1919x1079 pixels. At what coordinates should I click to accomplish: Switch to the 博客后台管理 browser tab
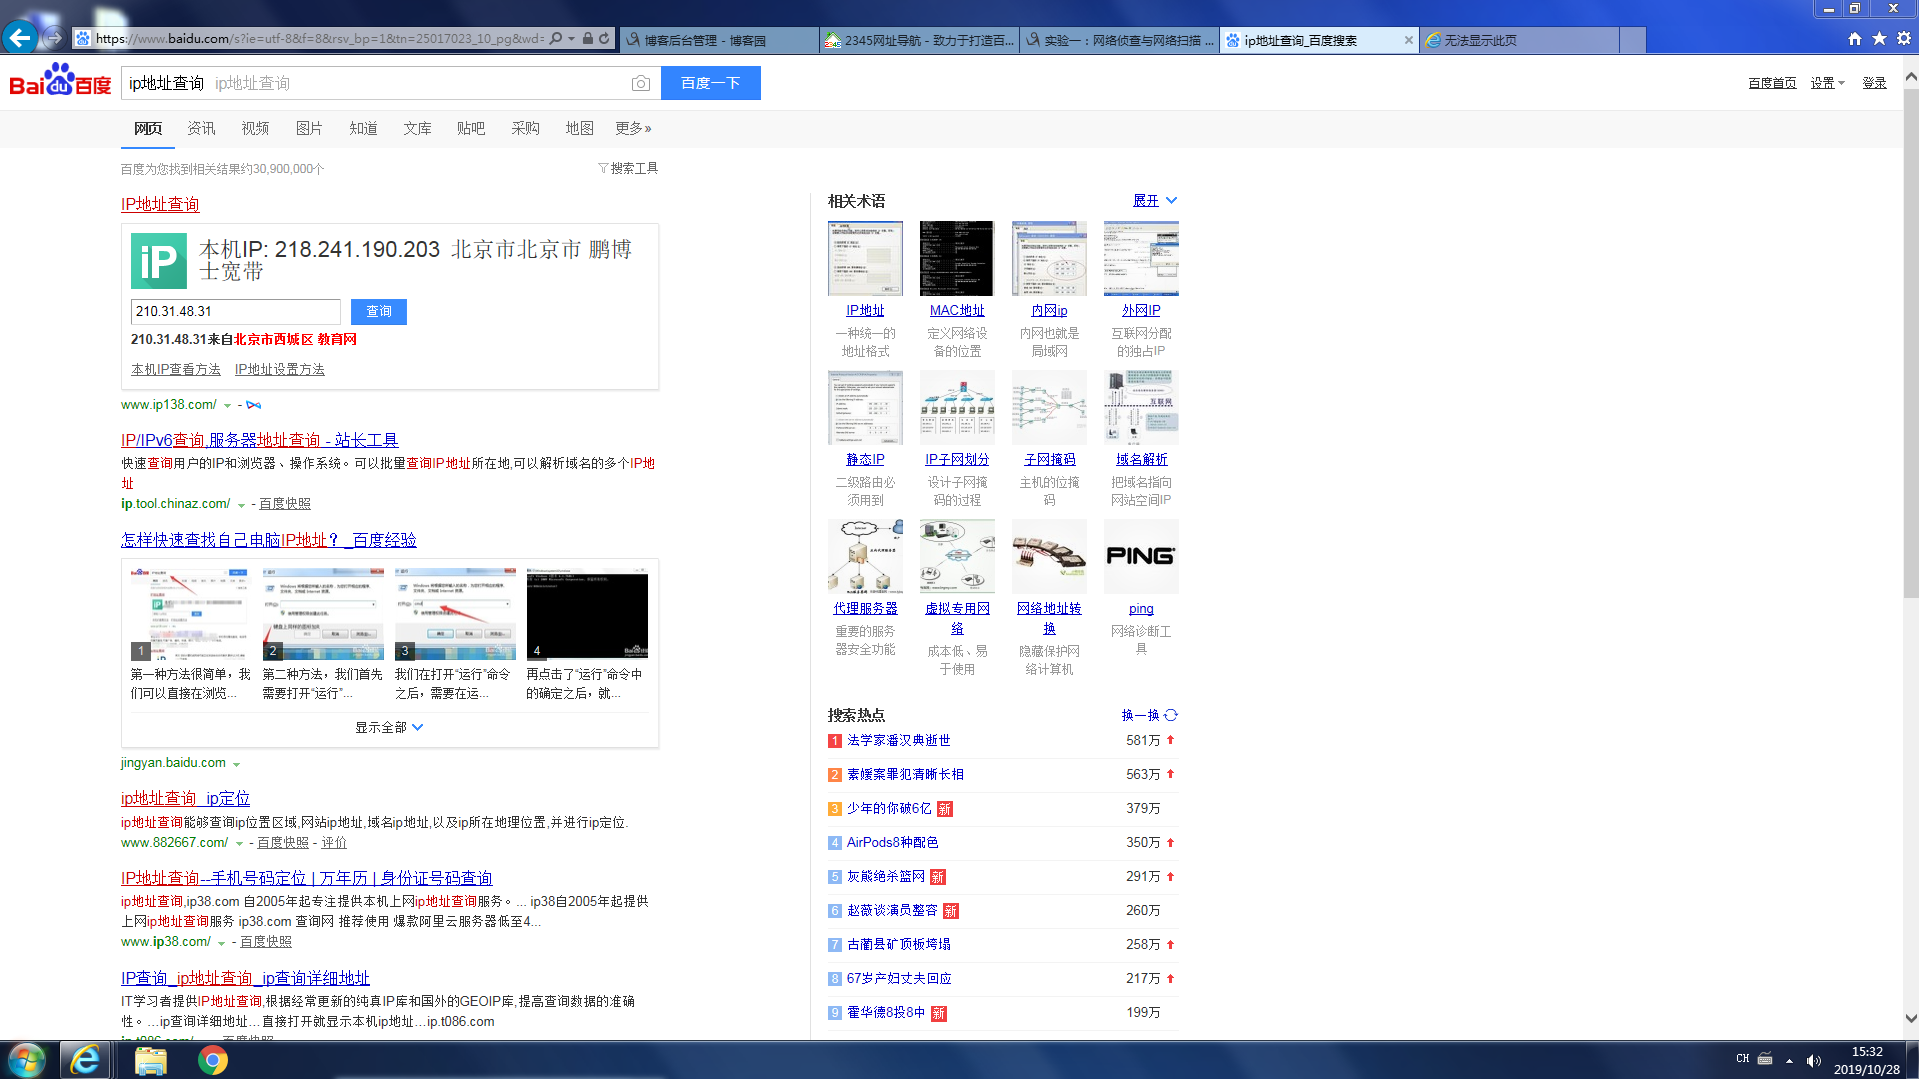coord(718,40)
